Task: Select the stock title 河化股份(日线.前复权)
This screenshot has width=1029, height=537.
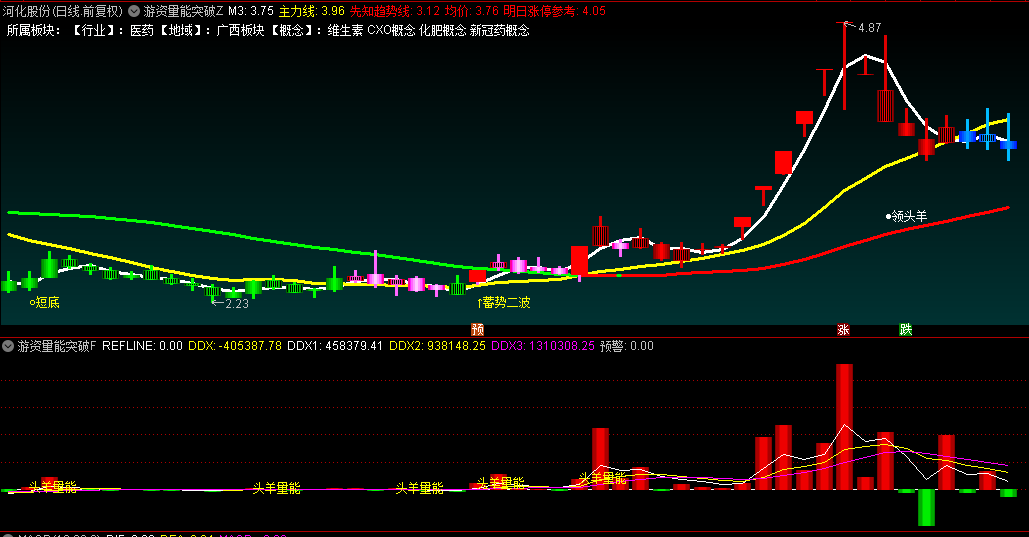Action: click(x=62, y=11)
